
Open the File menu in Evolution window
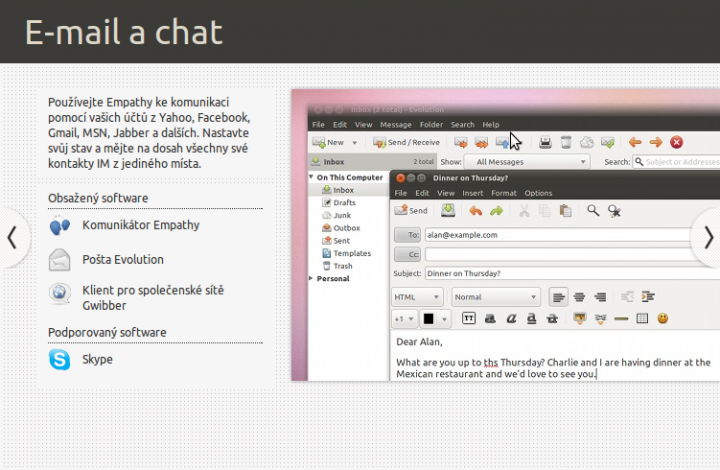(318, 125)
